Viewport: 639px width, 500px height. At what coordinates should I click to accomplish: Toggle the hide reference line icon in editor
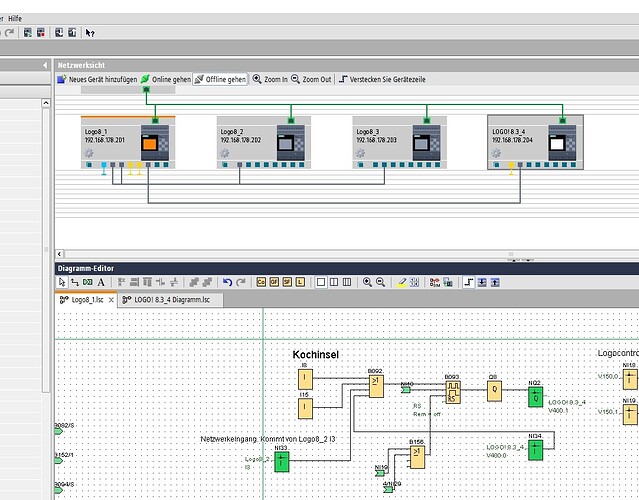(469, 282)
